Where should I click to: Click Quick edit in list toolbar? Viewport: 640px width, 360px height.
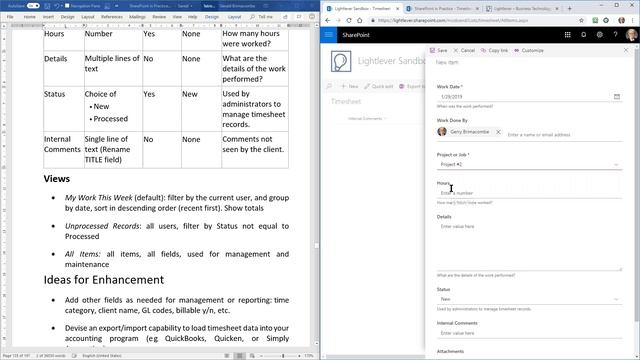(379, 86)
